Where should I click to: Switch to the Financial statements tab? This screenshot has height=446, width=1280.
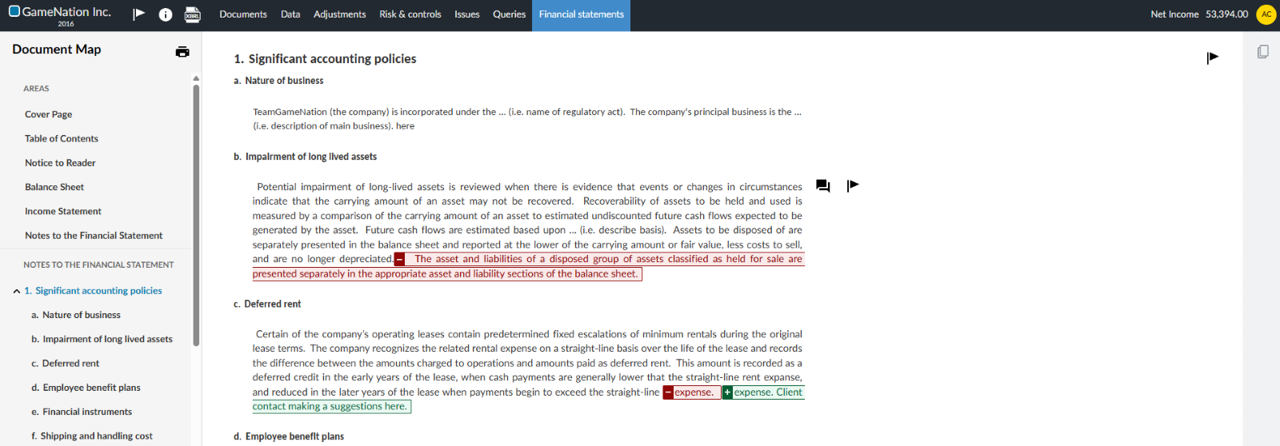(x=580, y=15)
